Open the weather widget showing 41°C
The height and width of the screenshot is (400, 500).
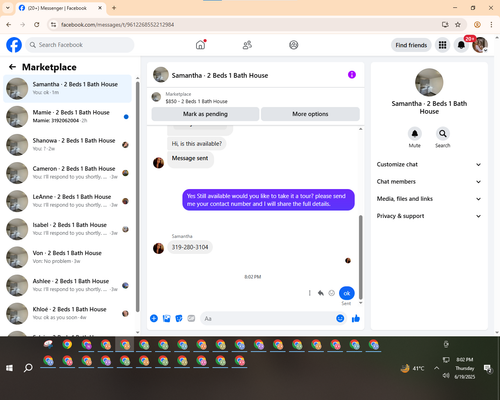(x=412, y=368)
